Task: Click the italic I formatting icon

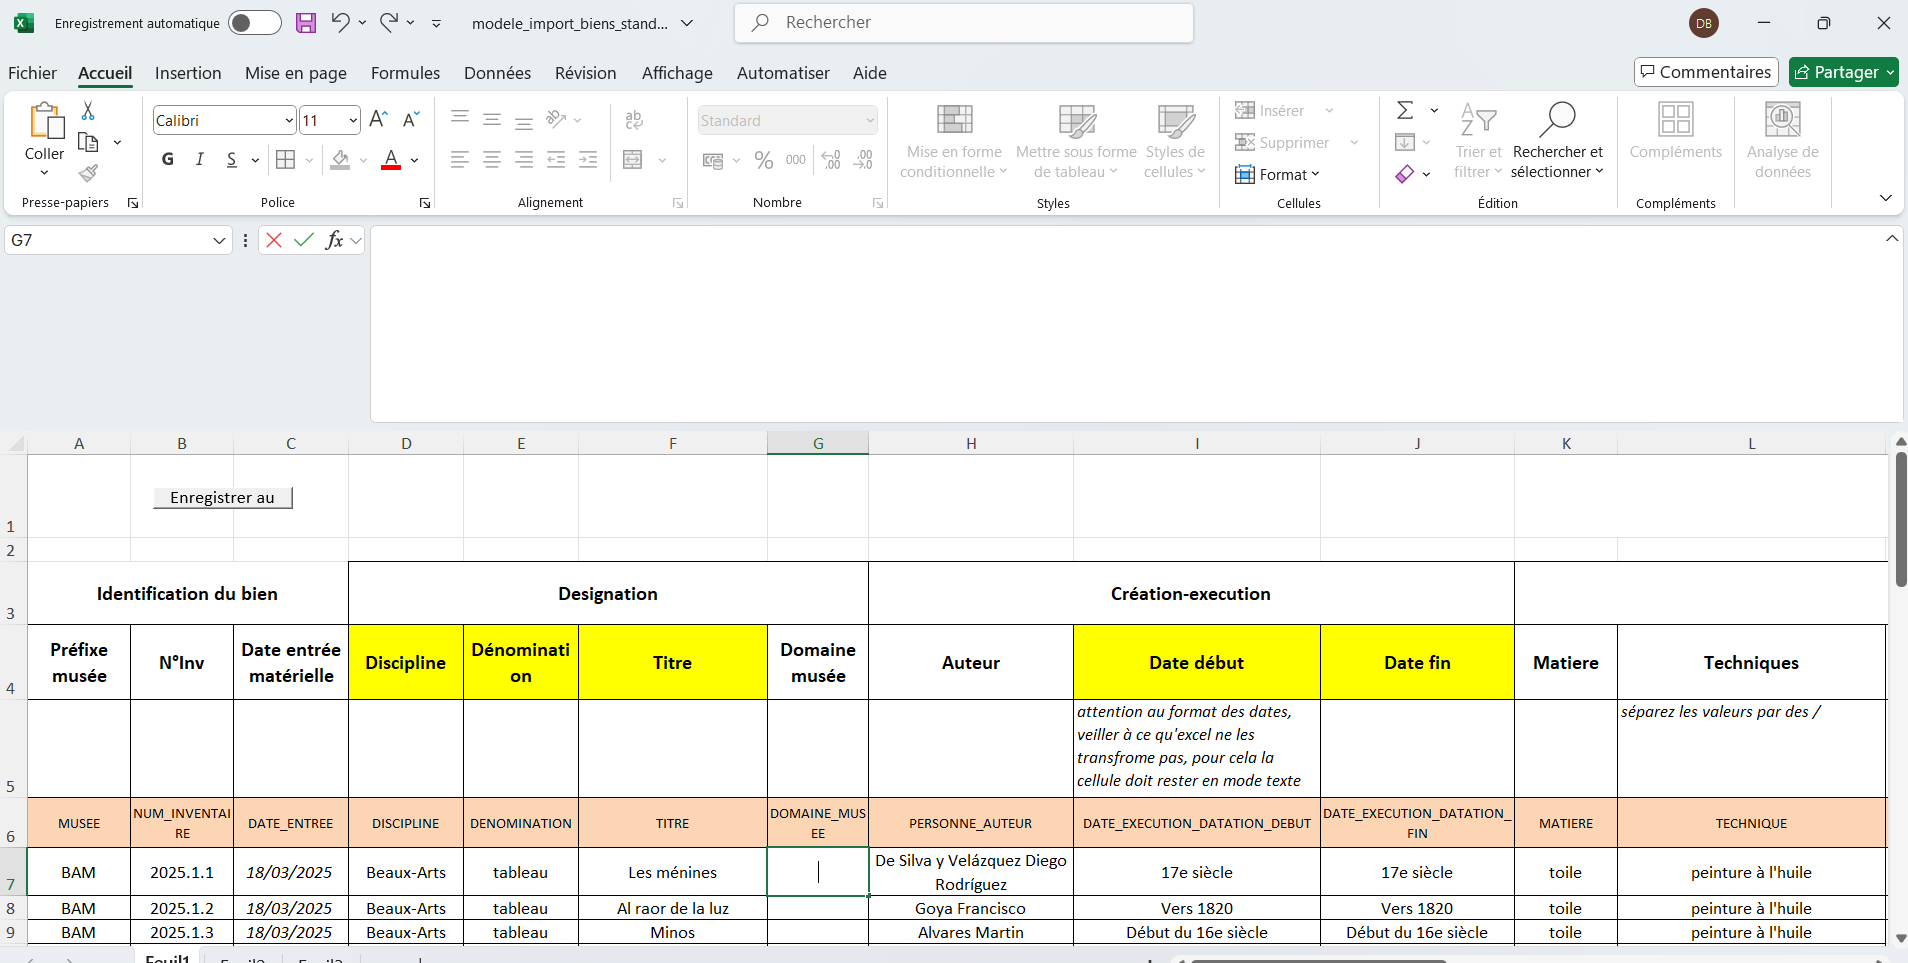Action: (x=200, y=159)
